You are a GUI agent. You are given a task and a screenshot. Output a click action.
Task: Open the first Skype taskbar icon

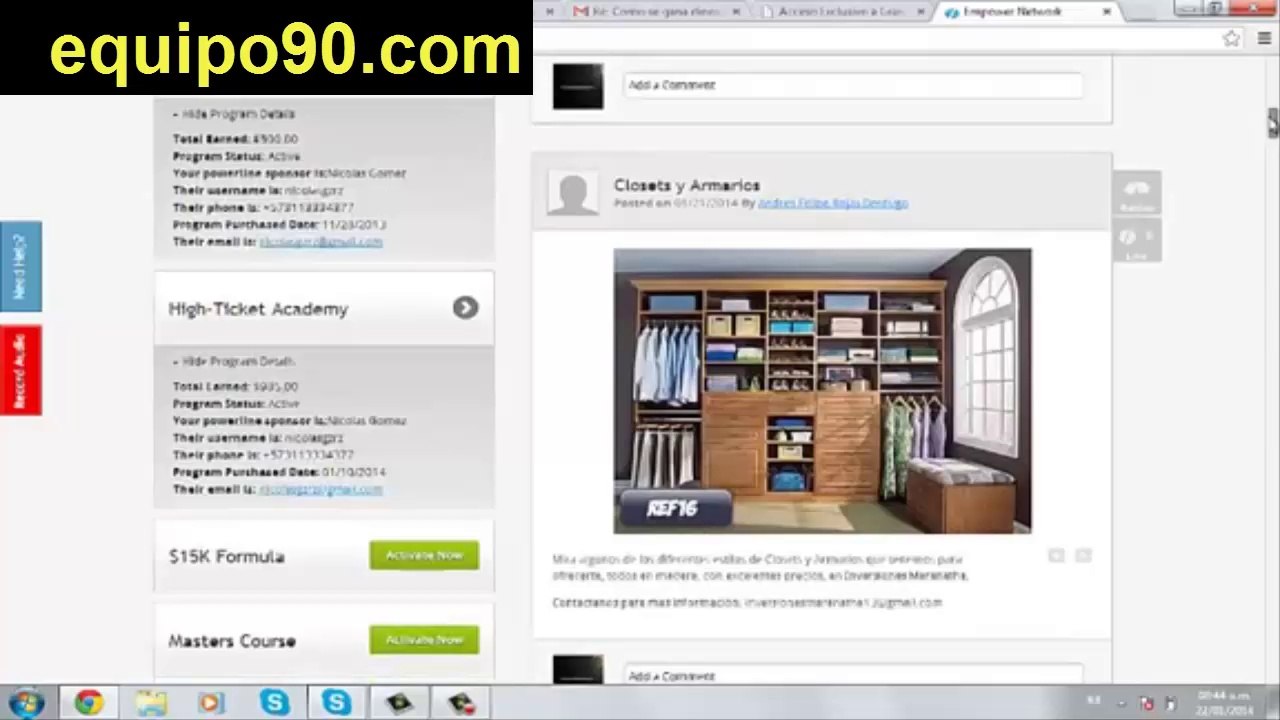coord(273,703)
